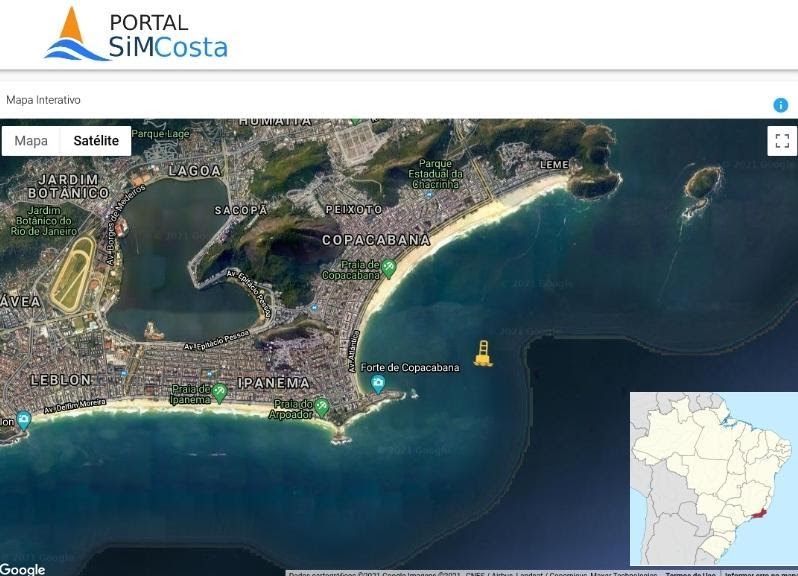Switch to Satélite view
This screenshot has height=576, width=798.
coord(96,141)
